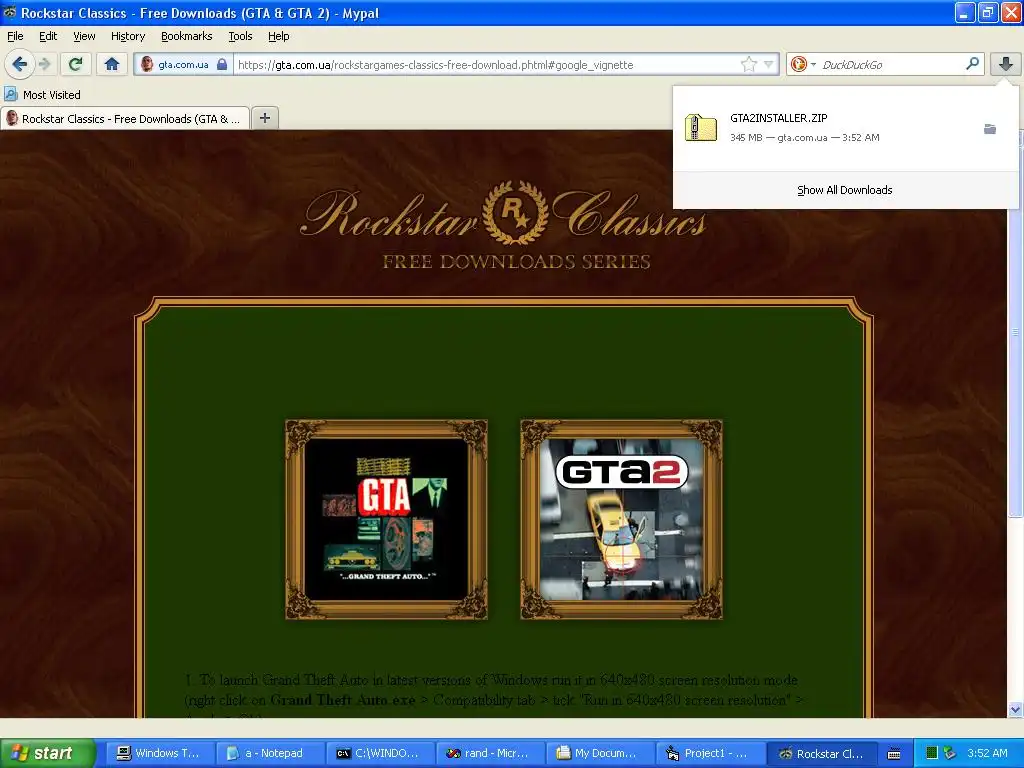Click Show All Downloads
The height and width of the screenshot is (768, 1024).
click(844, 190)
